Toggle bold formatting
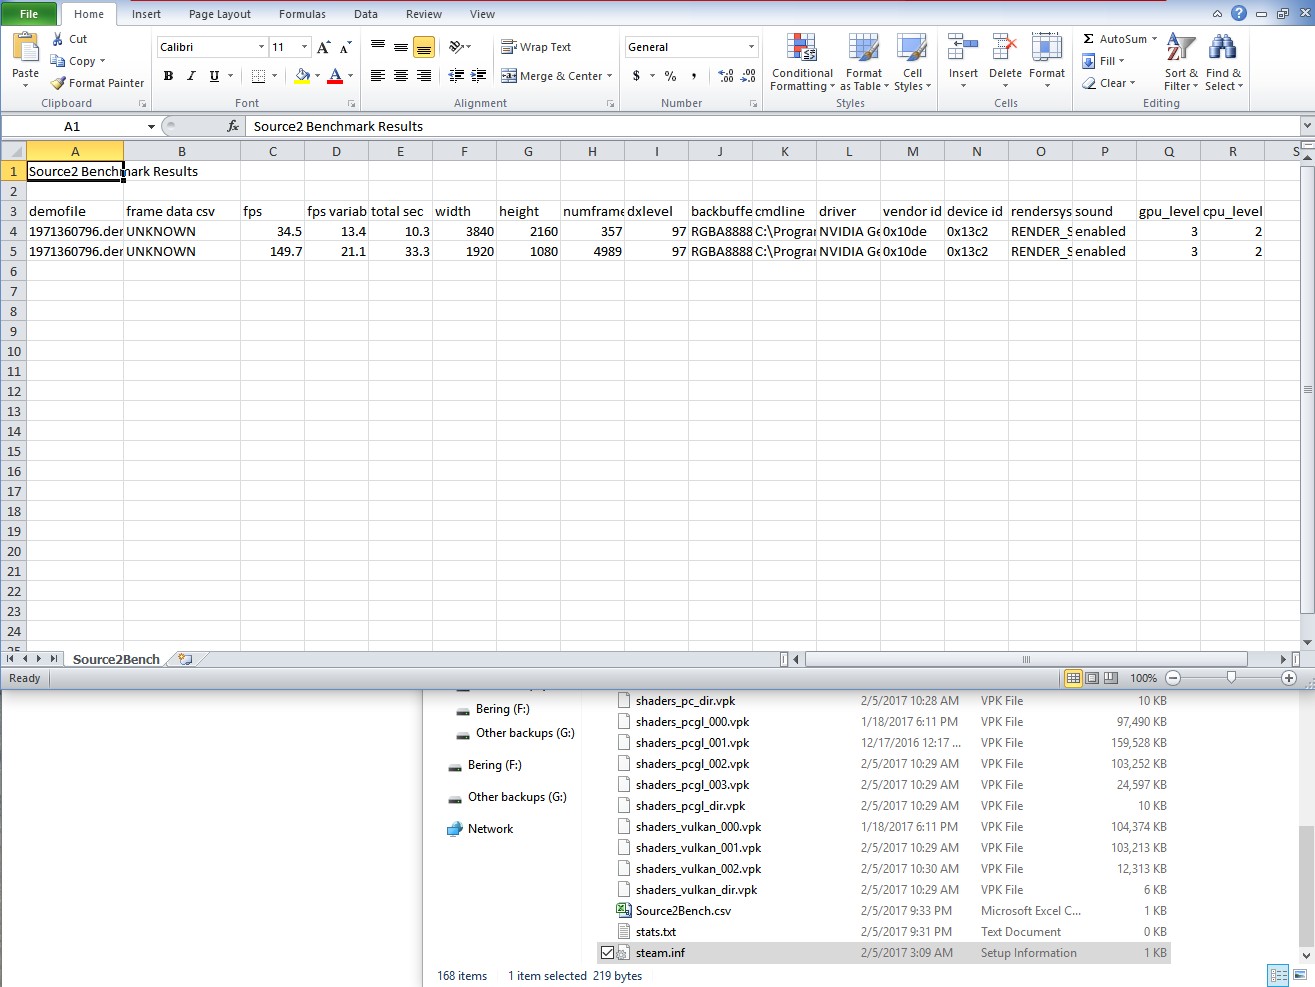 pyautogui.click(x=168, y=76)
